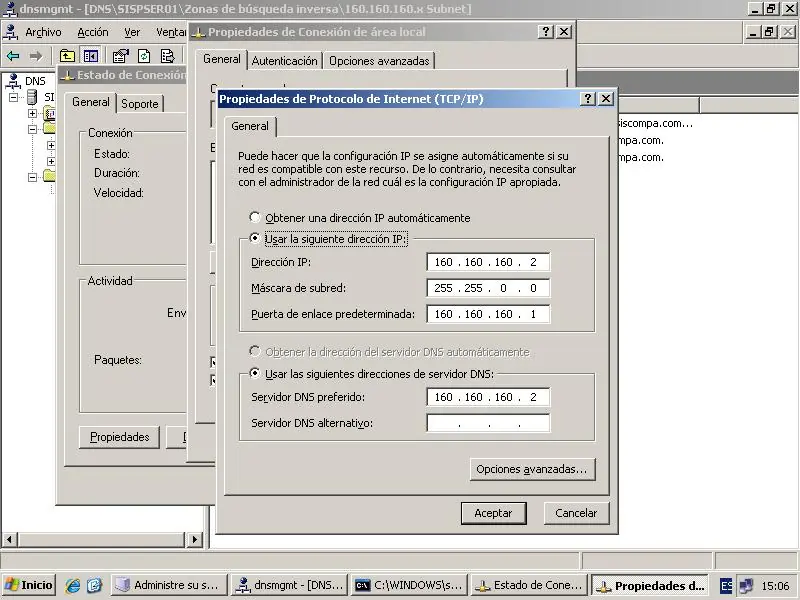Screen dimensions: 800x600
Task: Switch to the Opciones avanzadas tab
Action: click(x=379, y=61)
